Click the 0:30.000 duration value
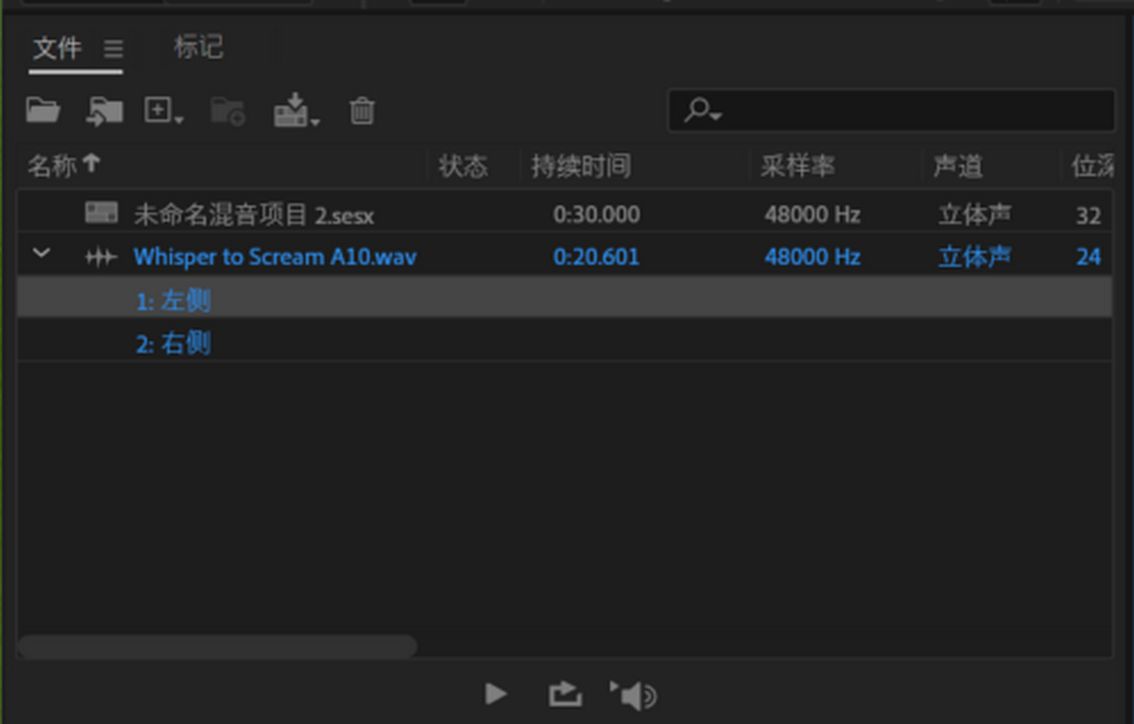 (596, 215)
